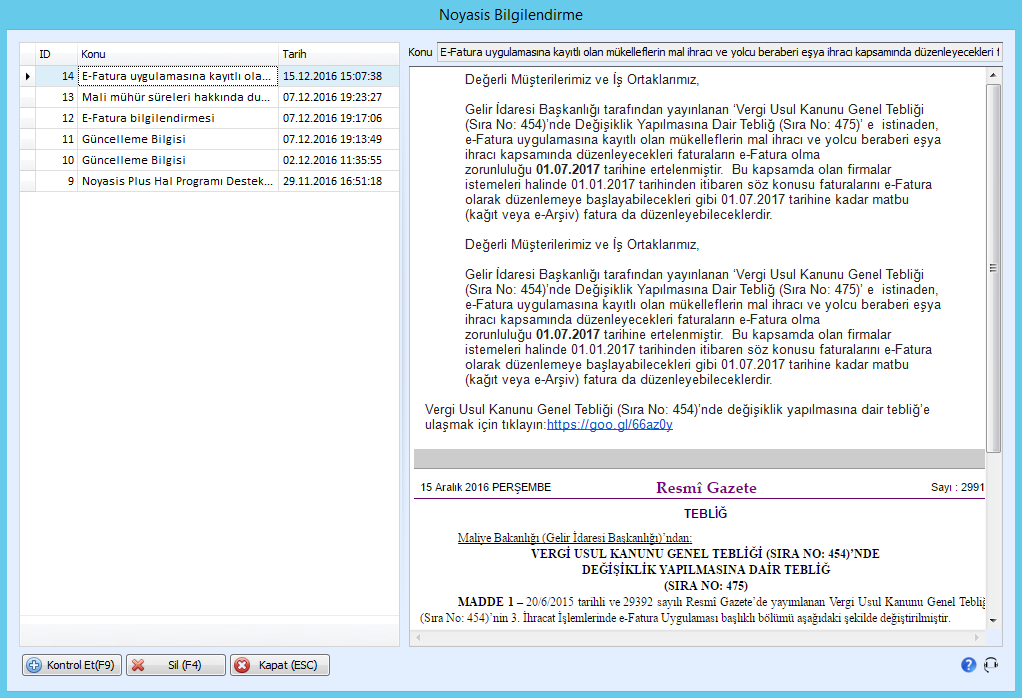The width and height of the screenshot is (1022, 698).
Task: Click 'Maliye Bakanlığı (Gelir İdaresi Başkanlığı)'ndan:' text
Action: coord(574,538)
